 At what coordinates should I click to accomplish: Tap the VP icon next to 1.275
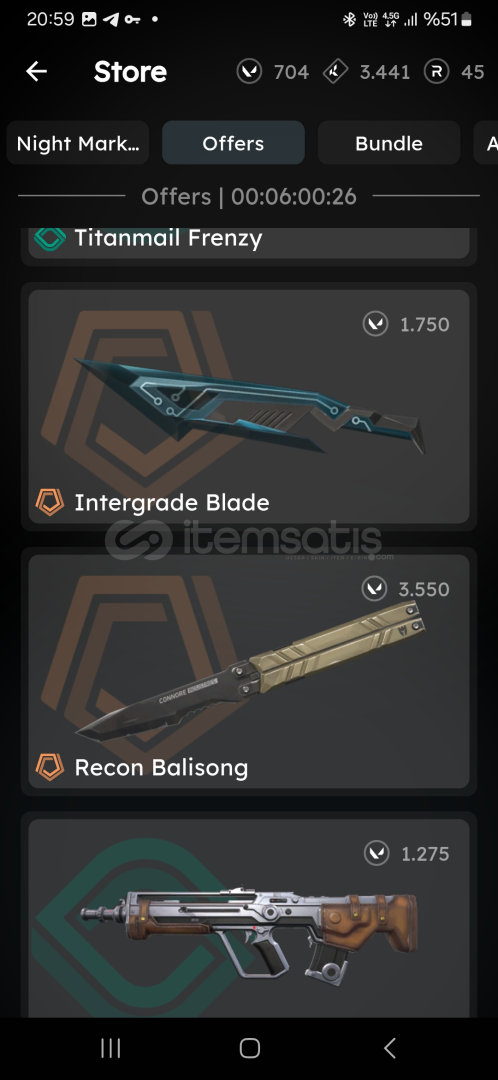[x=377, y=854]
